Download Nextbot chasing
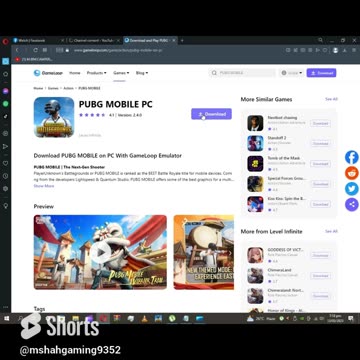 (320, 123)
